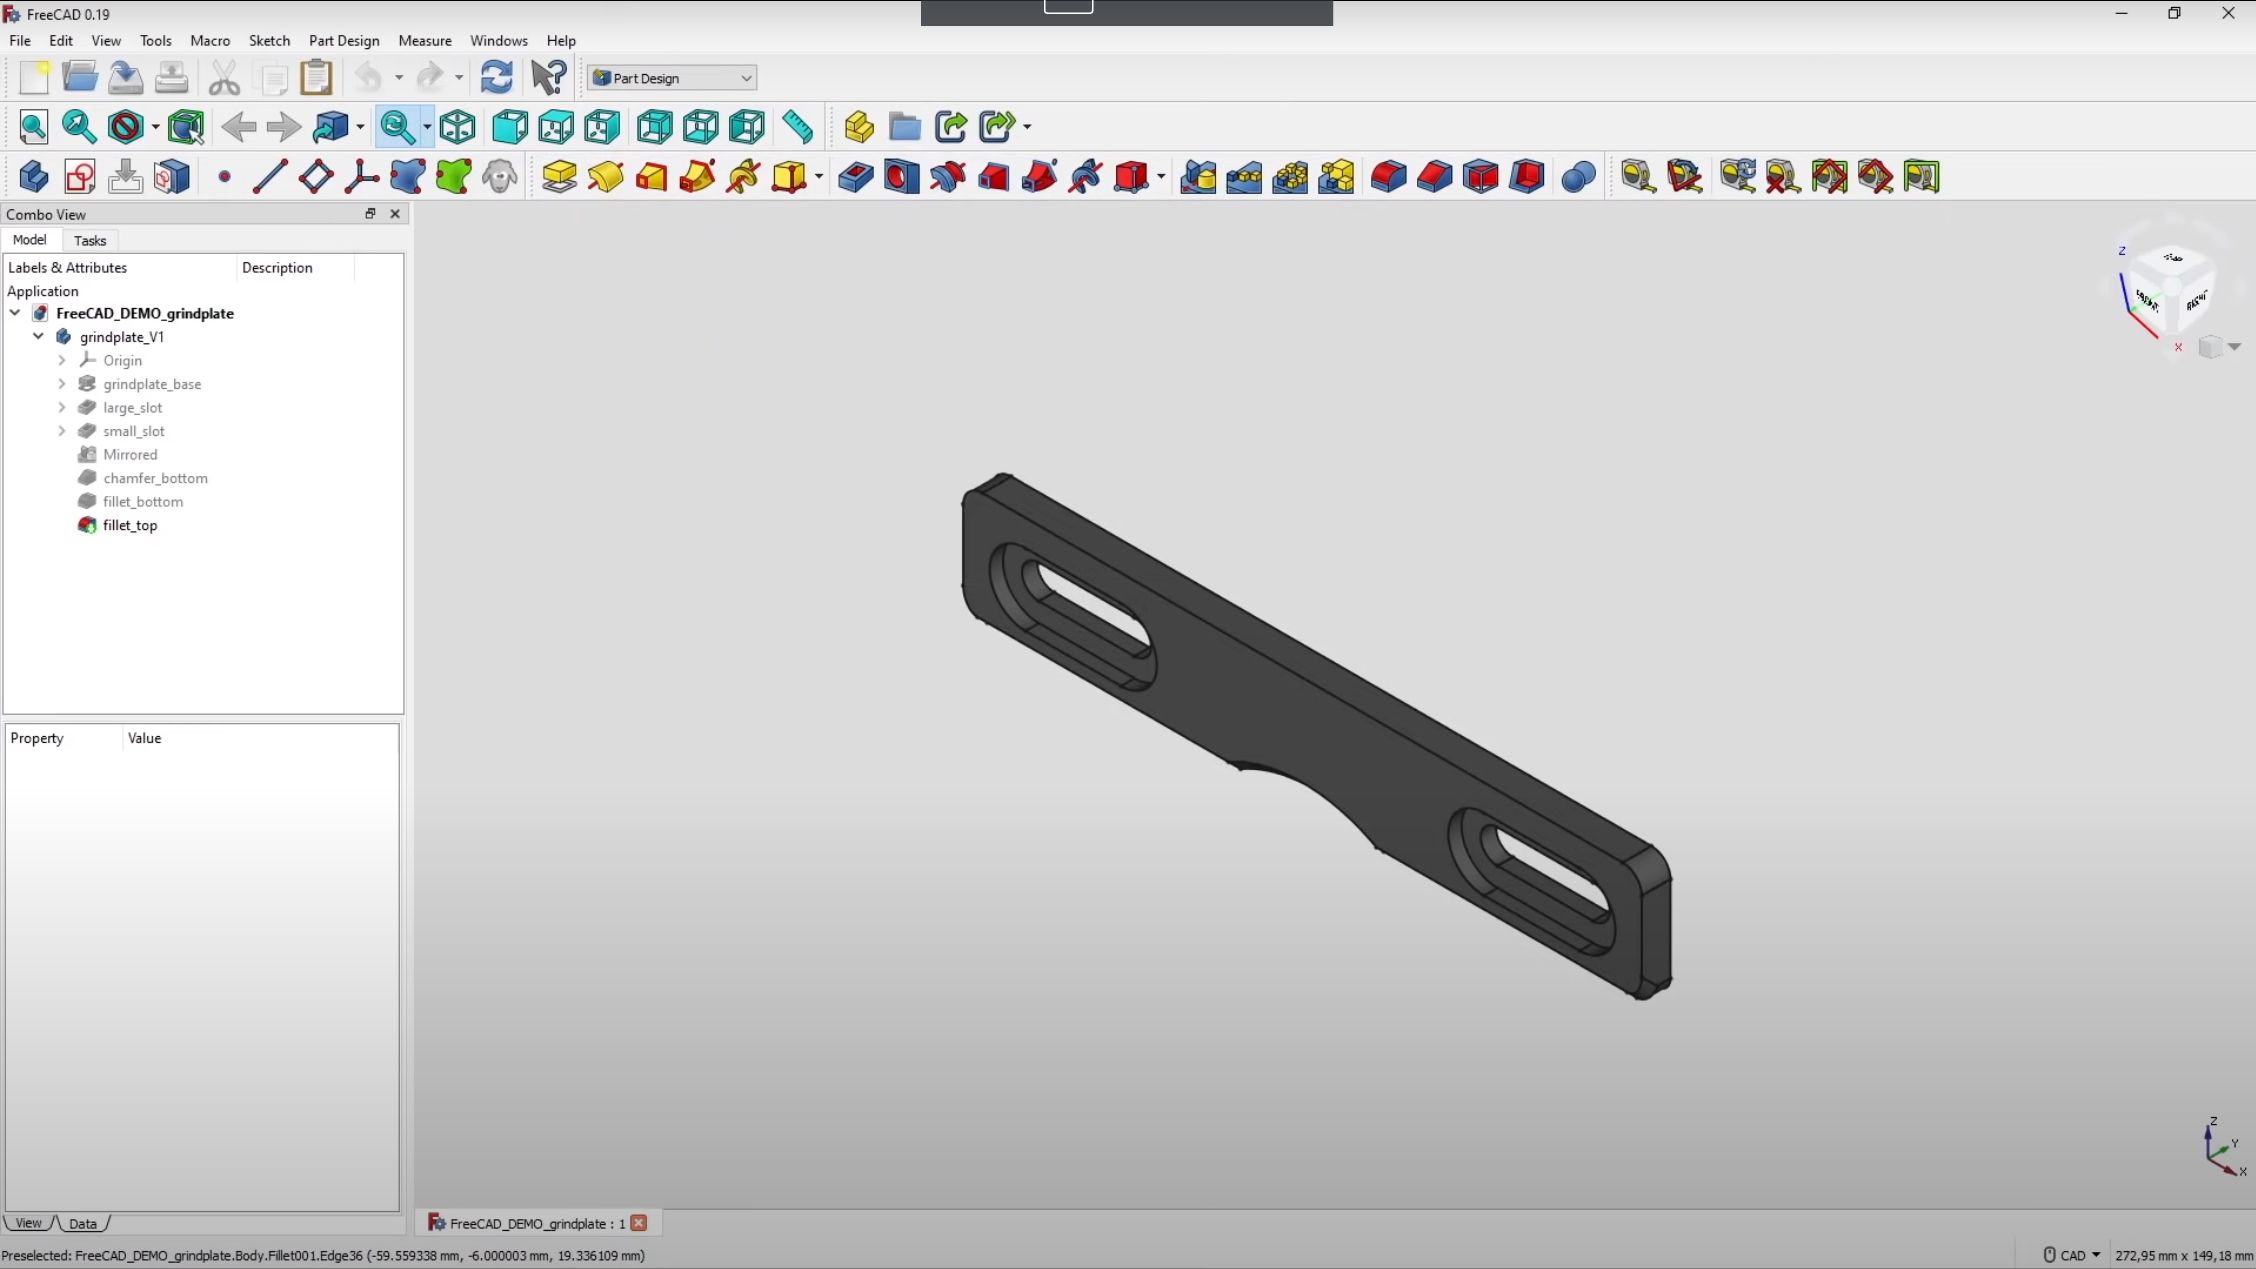Open the Part Design workbench dropdown
This screenshot has width=2256, height=1269.
pos(745,77)
